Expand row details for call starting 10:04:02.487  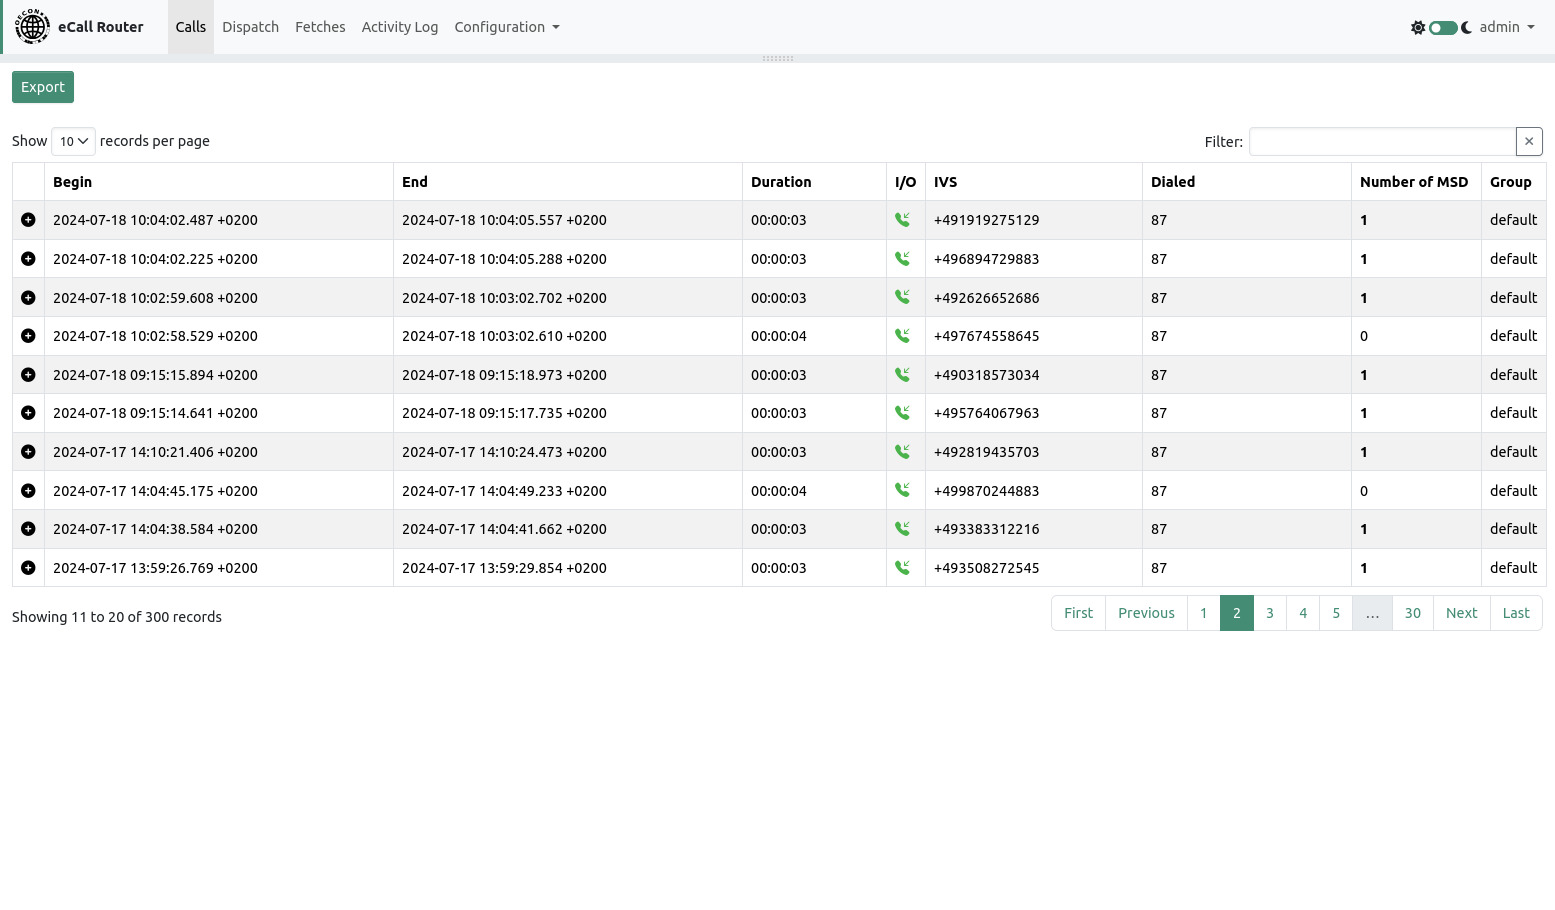click(28, 220)
